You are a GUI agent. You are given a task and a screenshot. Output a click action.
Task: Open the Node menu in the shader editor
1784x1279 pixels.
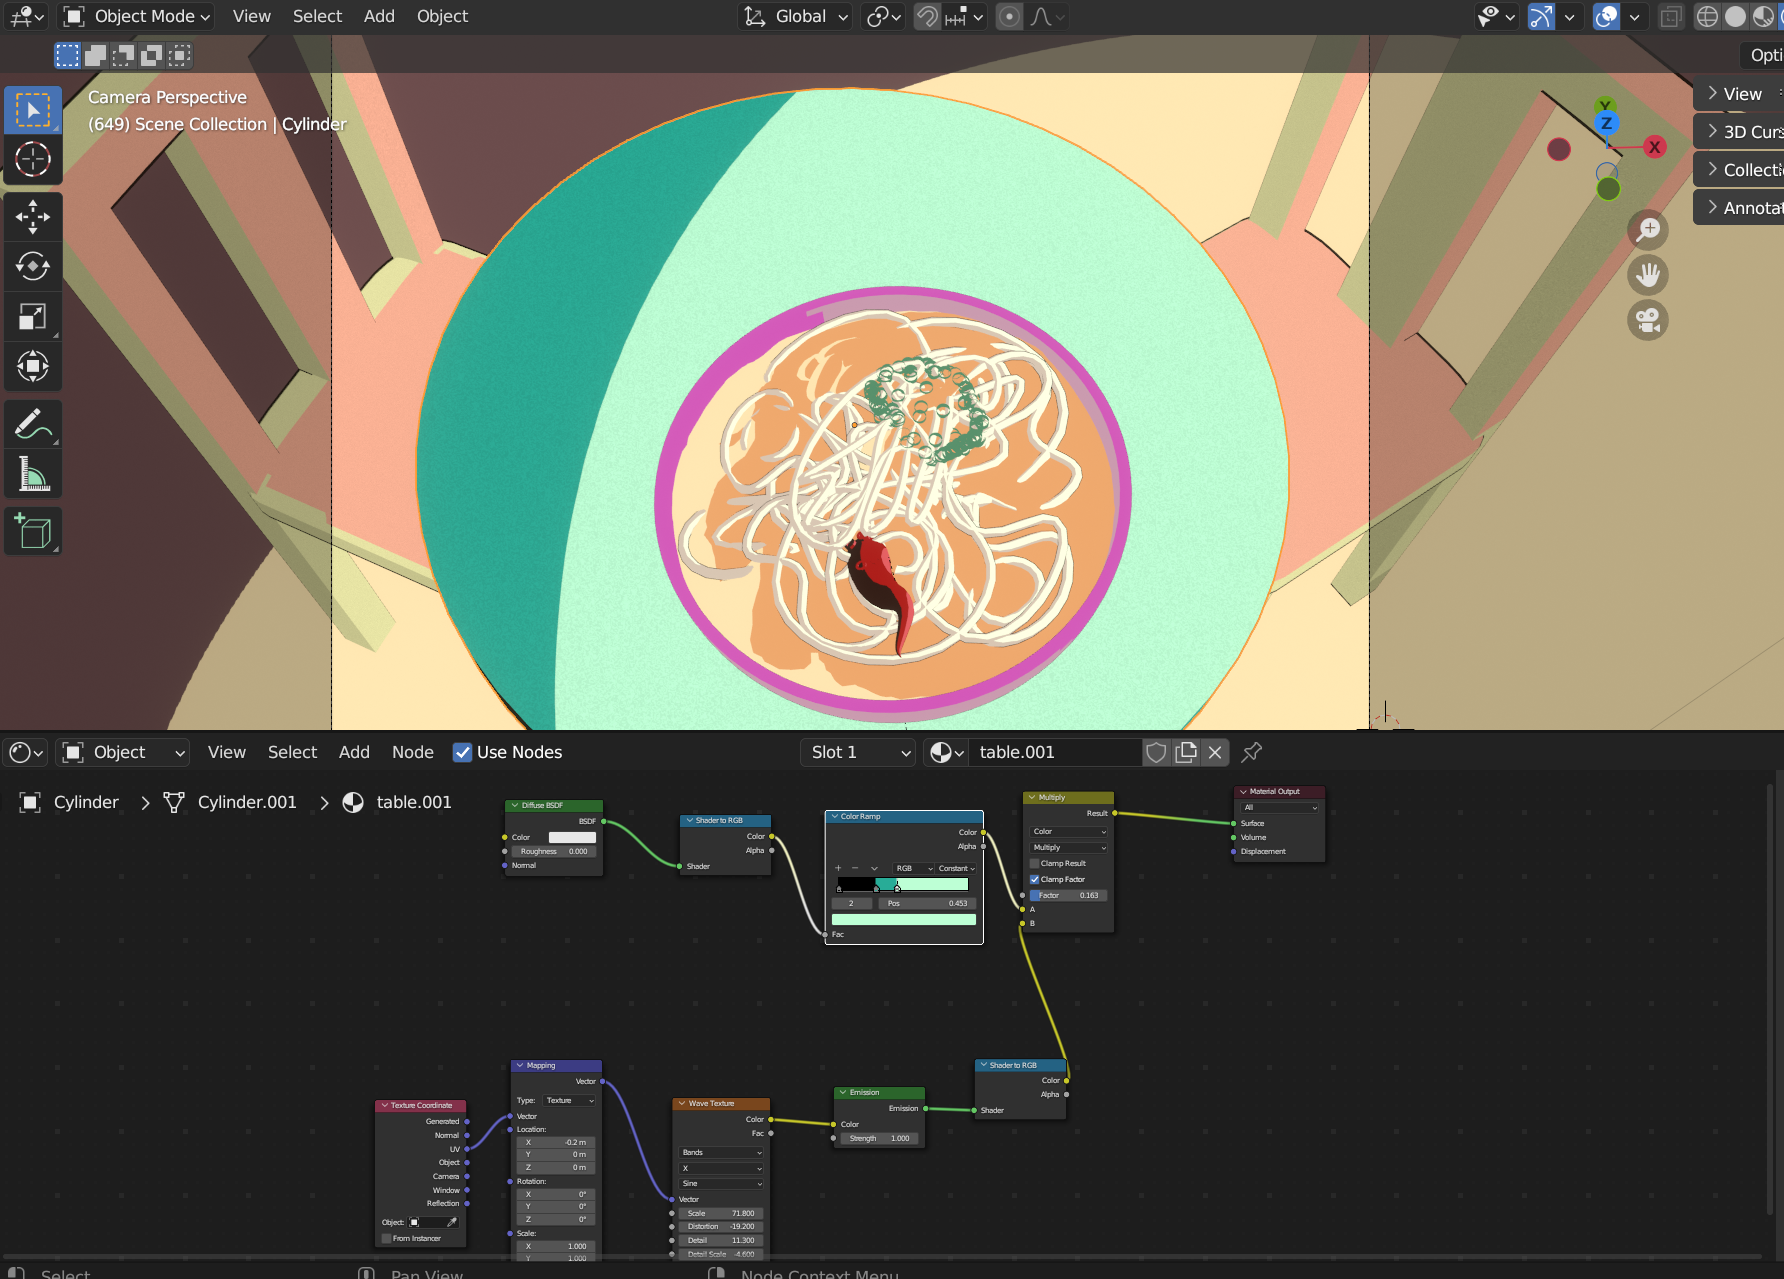412,752
